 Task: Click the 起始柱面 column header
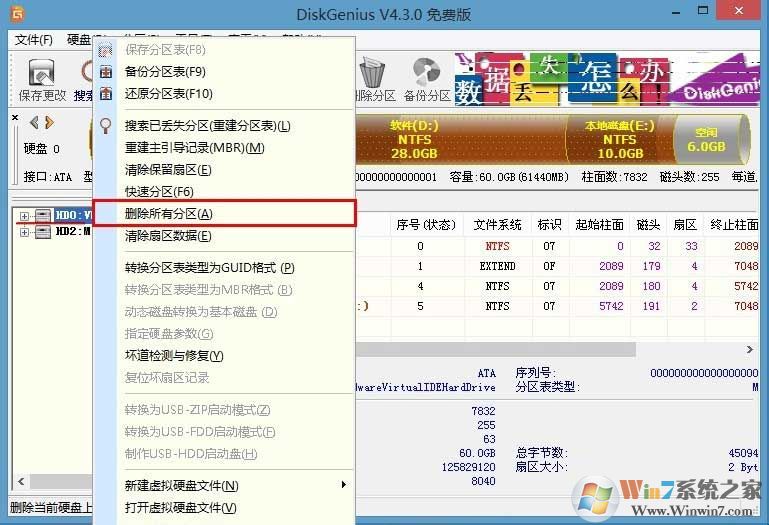click(599, 225)
